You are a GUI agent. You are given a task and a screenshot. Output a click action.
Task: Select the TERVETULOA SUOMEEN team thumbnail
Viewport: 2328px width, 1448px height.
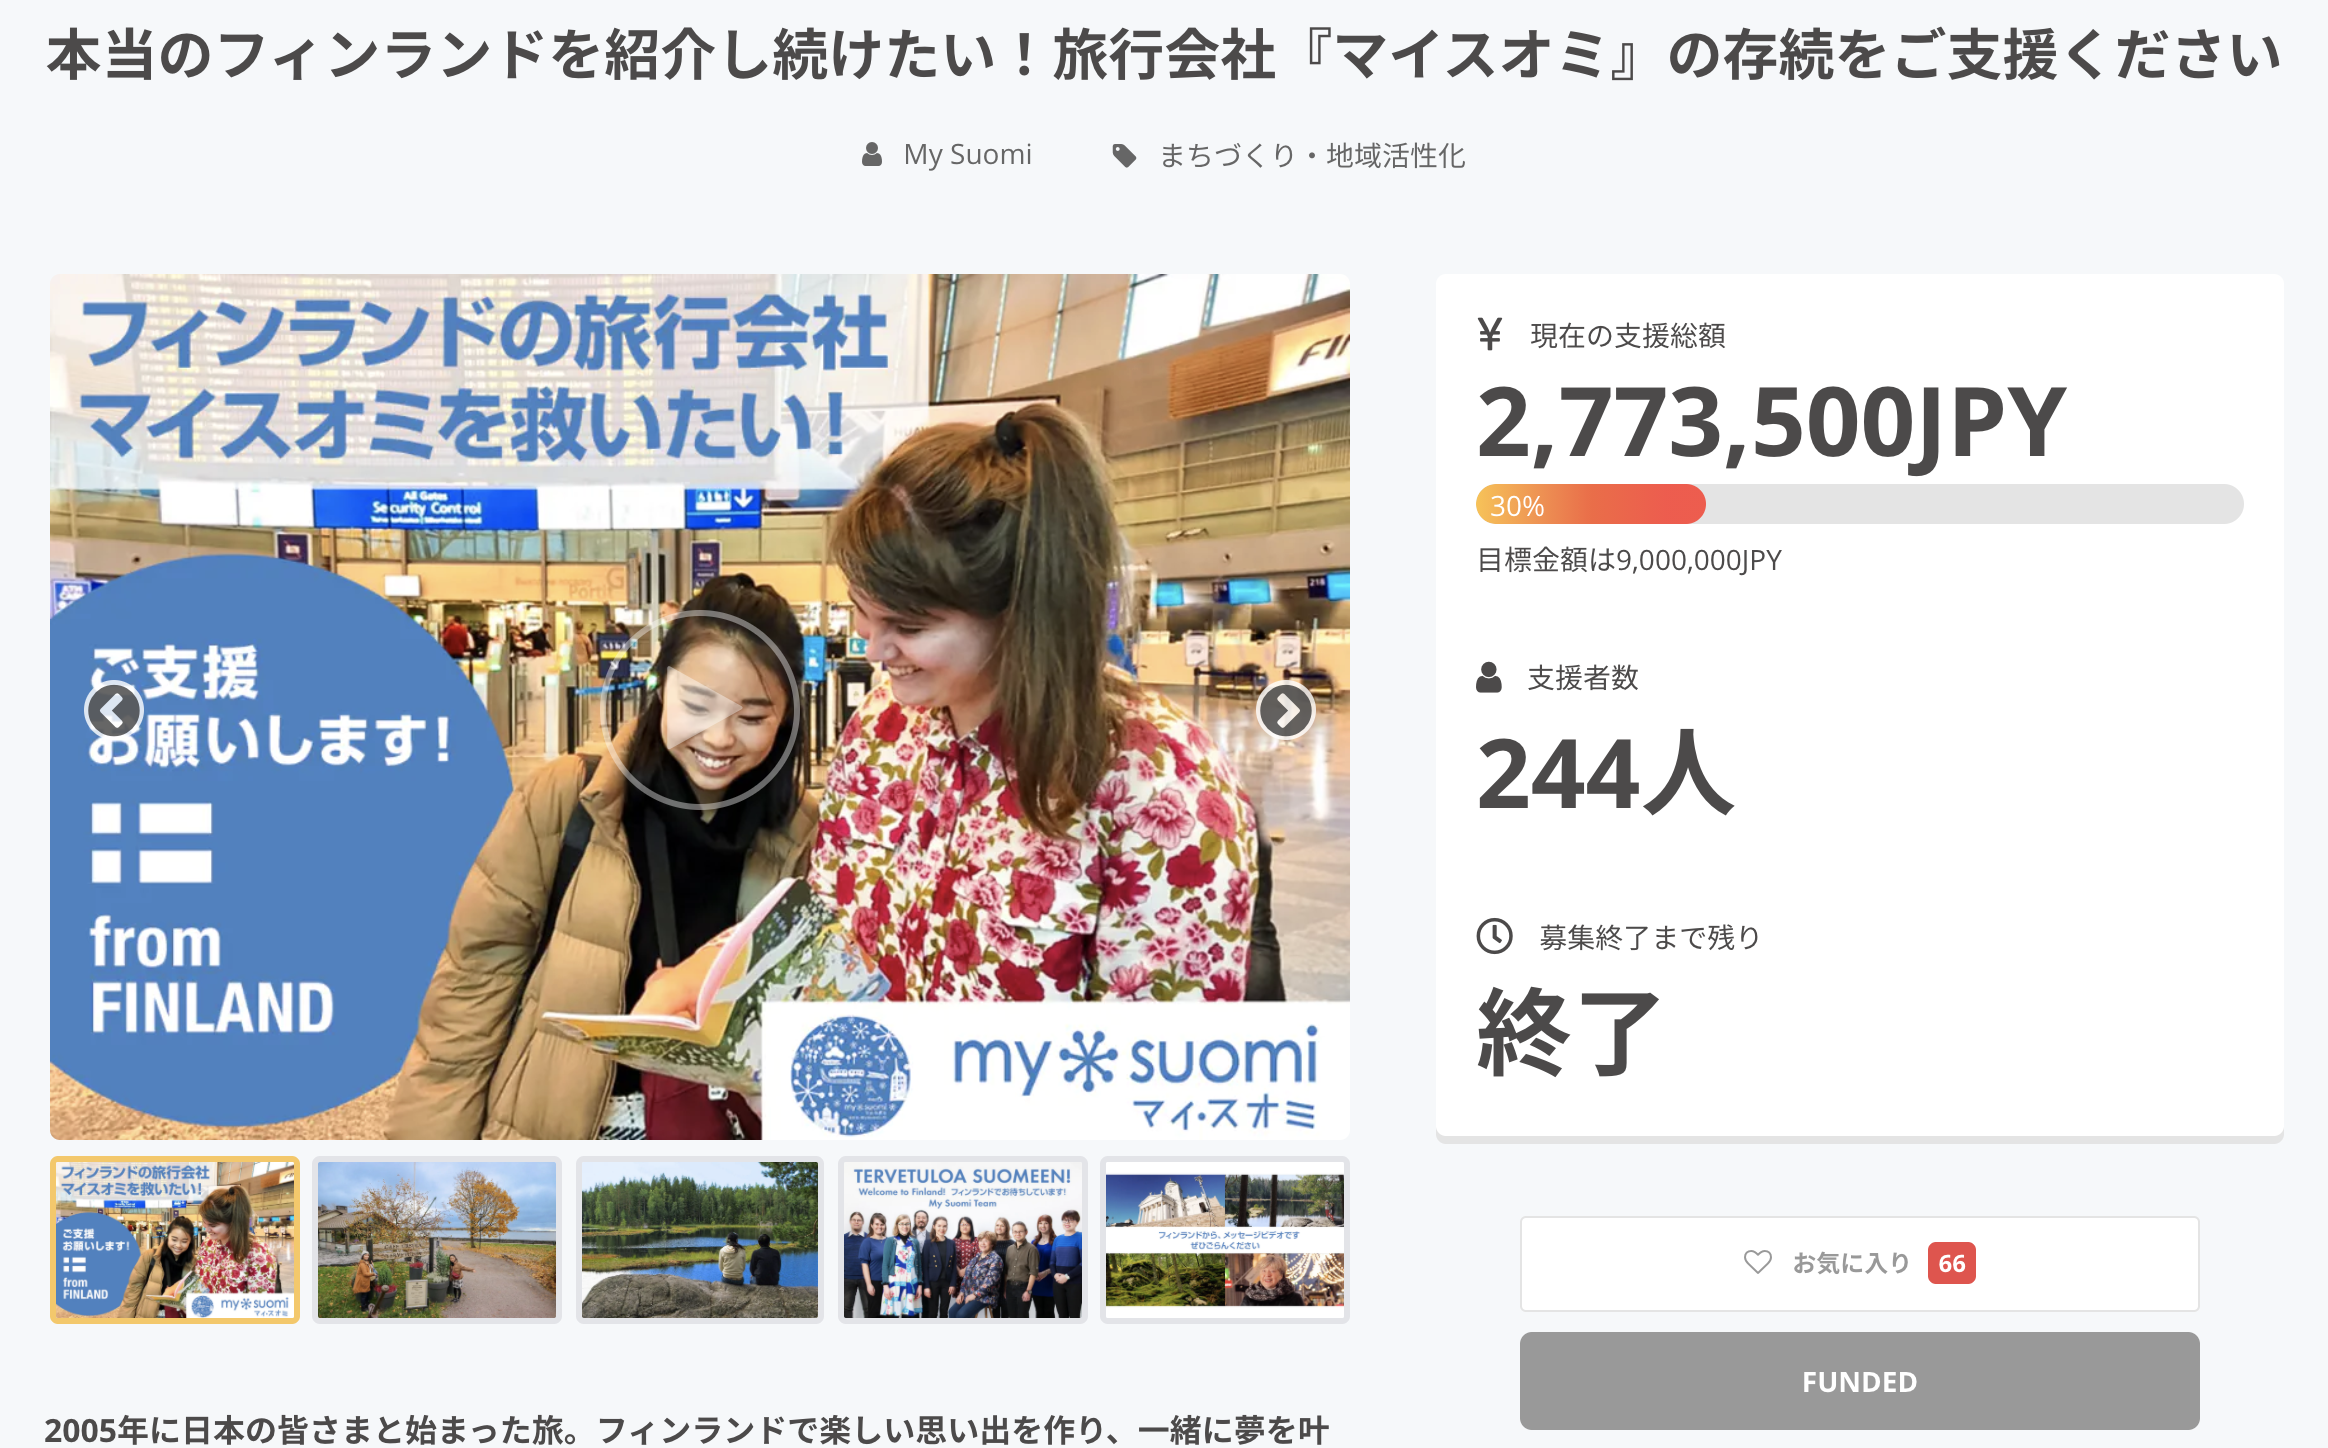[x=962, y=1240]
